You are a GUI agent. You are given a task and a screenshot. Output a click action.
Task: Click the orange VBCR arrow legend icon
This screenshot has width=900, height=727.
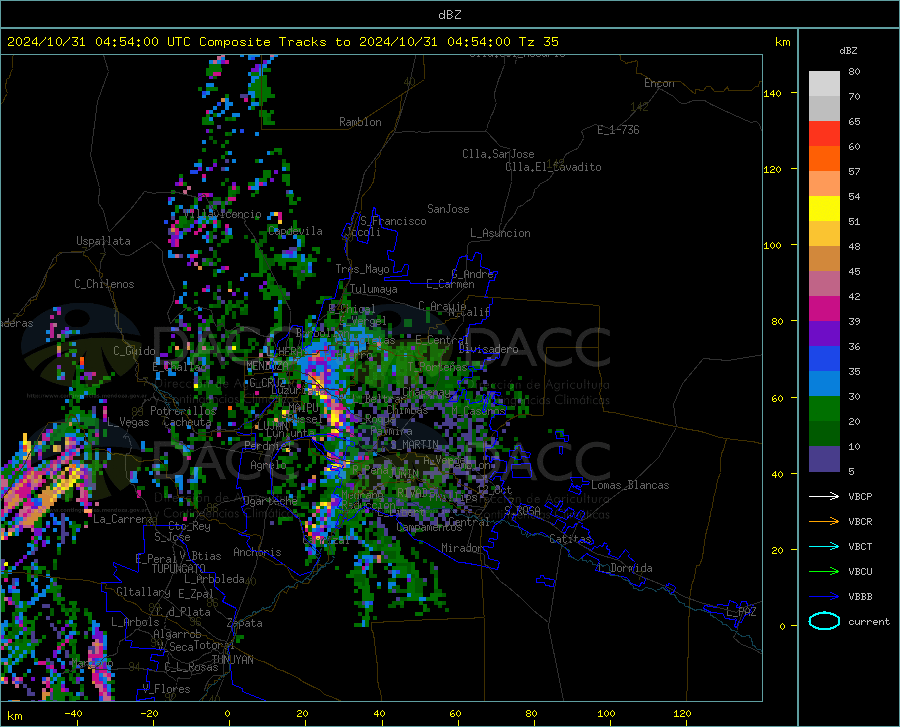pyautogui.click(x=824, y=522)
